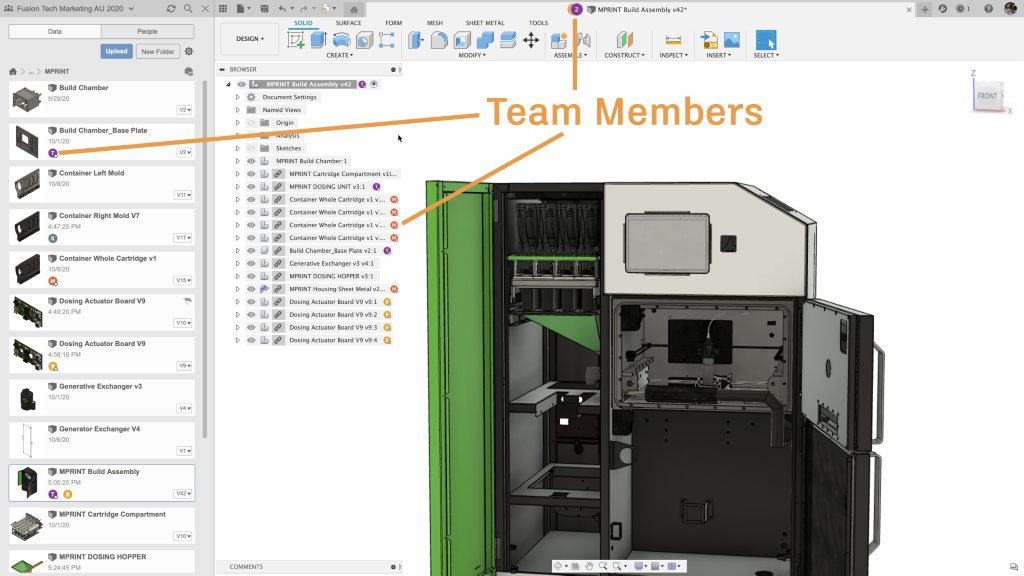
Task: Open the data panel grid icon
Action: [223, 9]
